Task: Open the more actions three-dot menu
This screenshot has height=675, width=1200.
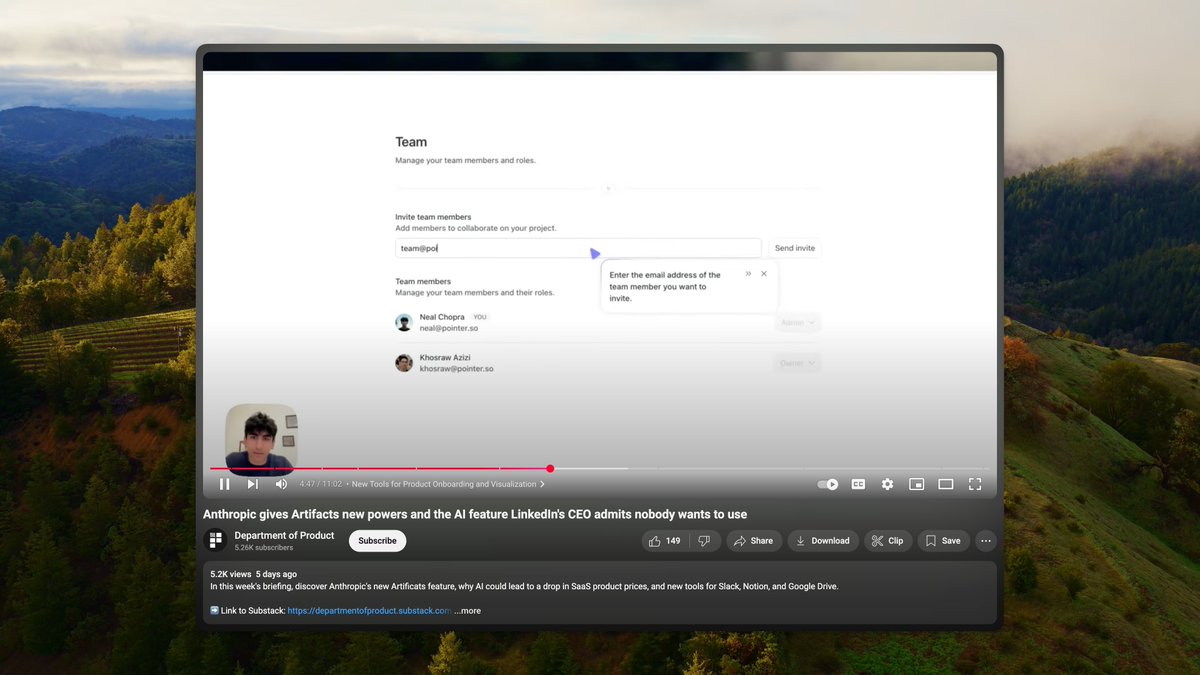Action: click(x=986, y=541)
